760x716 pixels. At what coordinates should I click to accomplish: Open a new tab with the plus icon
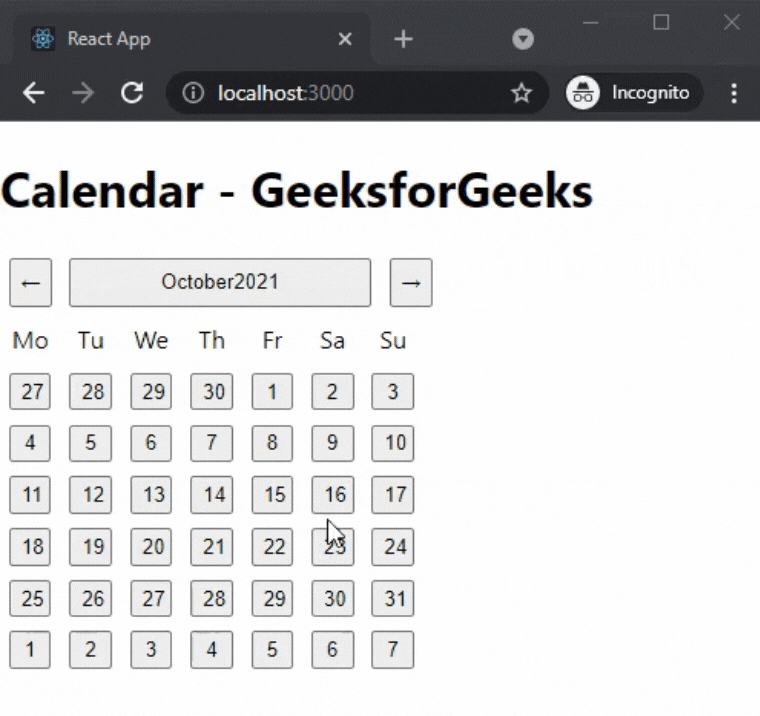403,39
